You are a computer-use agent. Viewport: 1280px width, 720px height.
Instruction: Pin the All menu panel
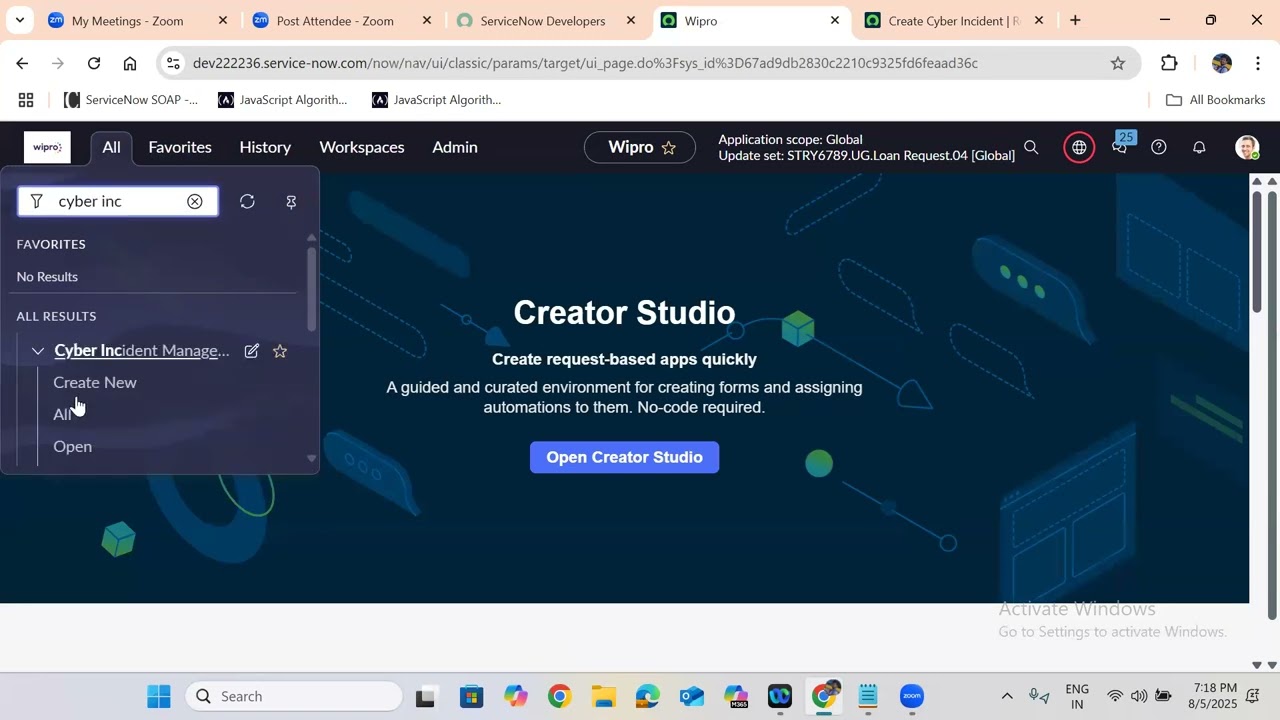[x=291, y=202]
